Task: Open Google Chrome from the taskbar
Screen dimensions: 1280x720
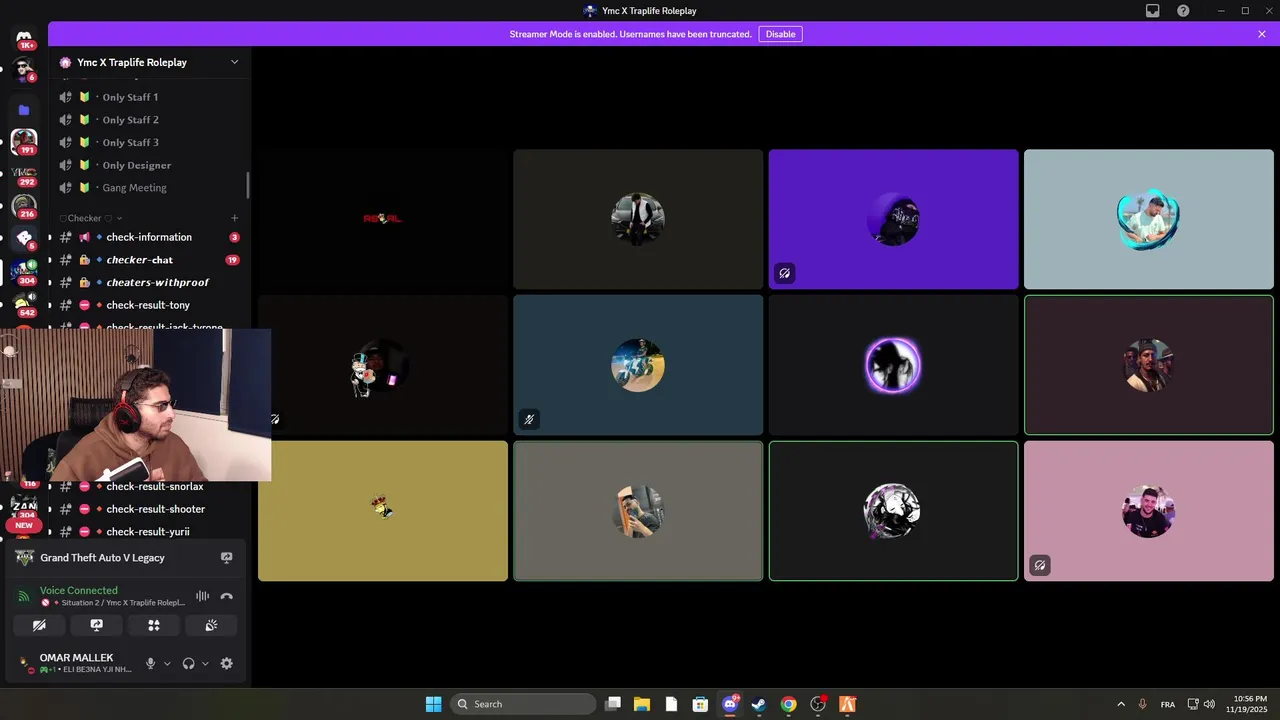Action: tap(789, 704)
